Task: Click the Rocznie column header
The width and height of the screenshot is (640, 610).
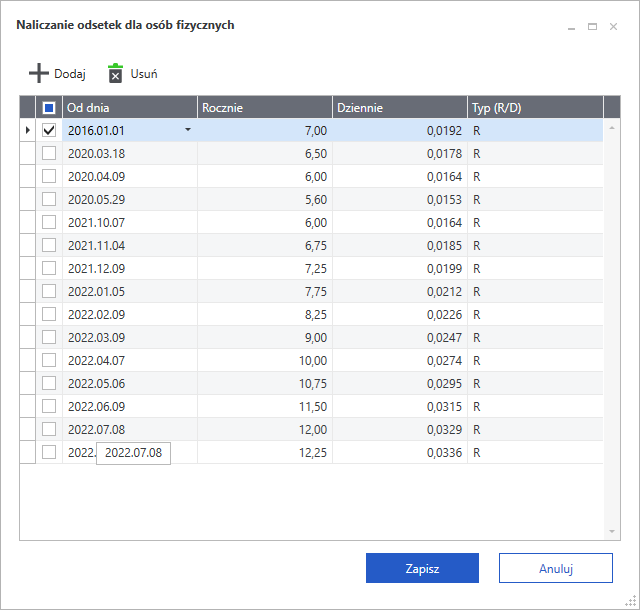Action: [264, 107]
